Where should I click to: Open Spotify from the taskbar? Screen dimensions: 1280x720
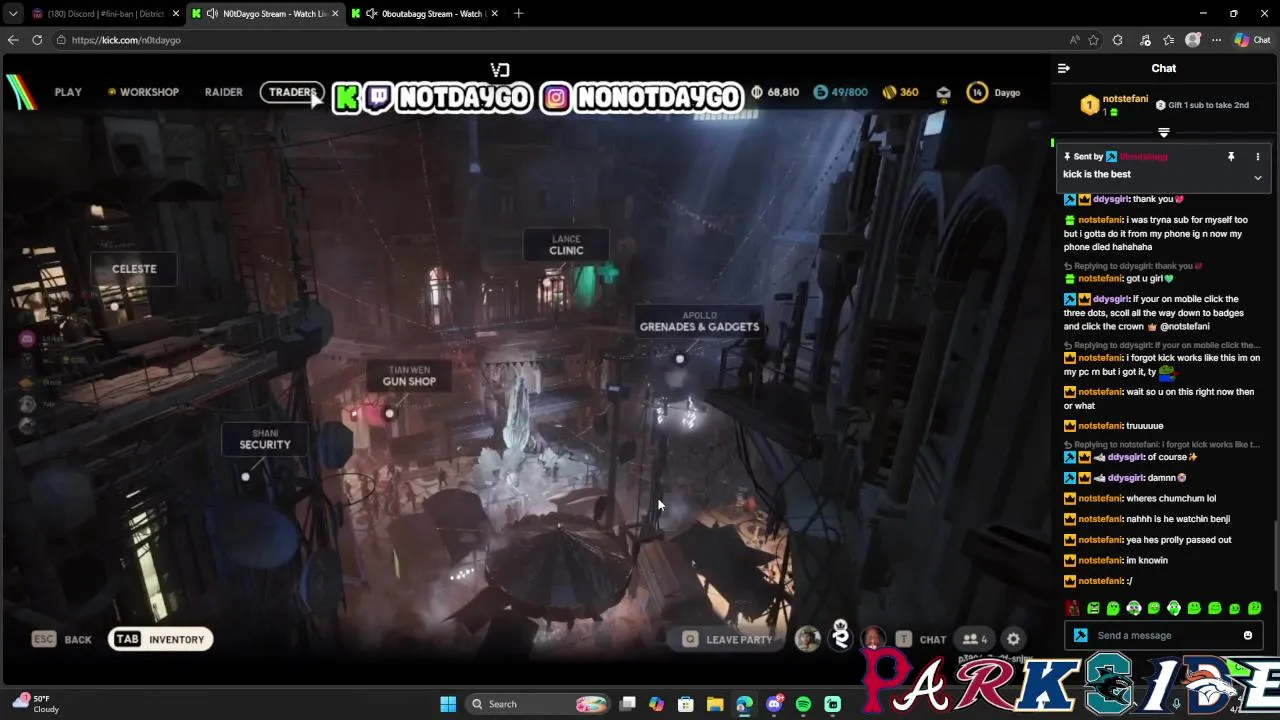click(x=803, y=704)
